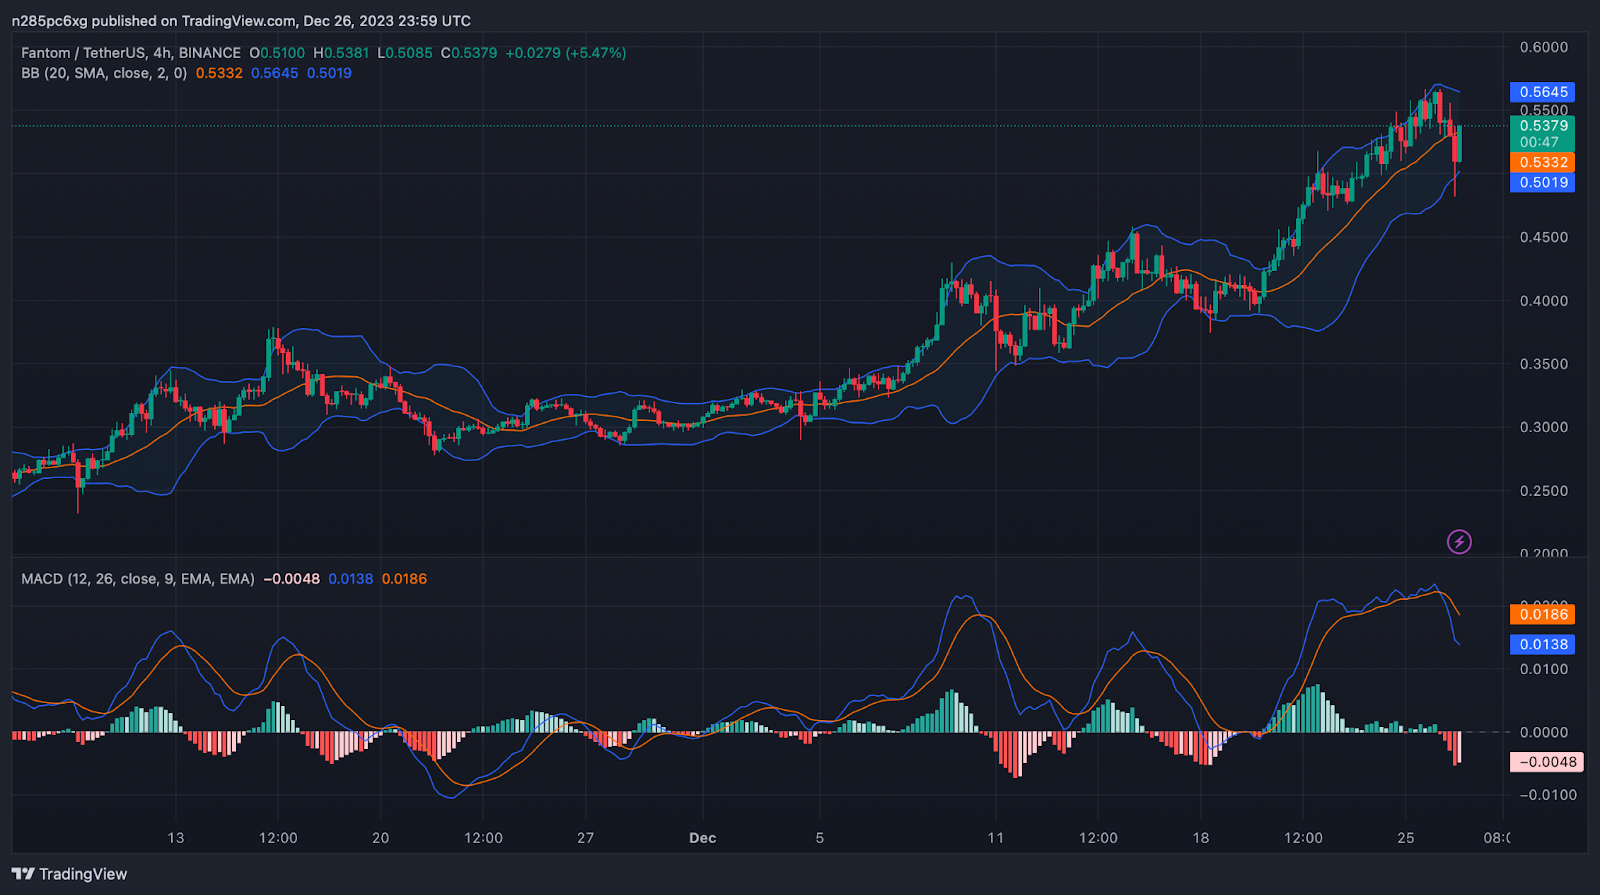
Task: Click the +0.0279 (+5.47%) change value
Action: click(566, 53)
